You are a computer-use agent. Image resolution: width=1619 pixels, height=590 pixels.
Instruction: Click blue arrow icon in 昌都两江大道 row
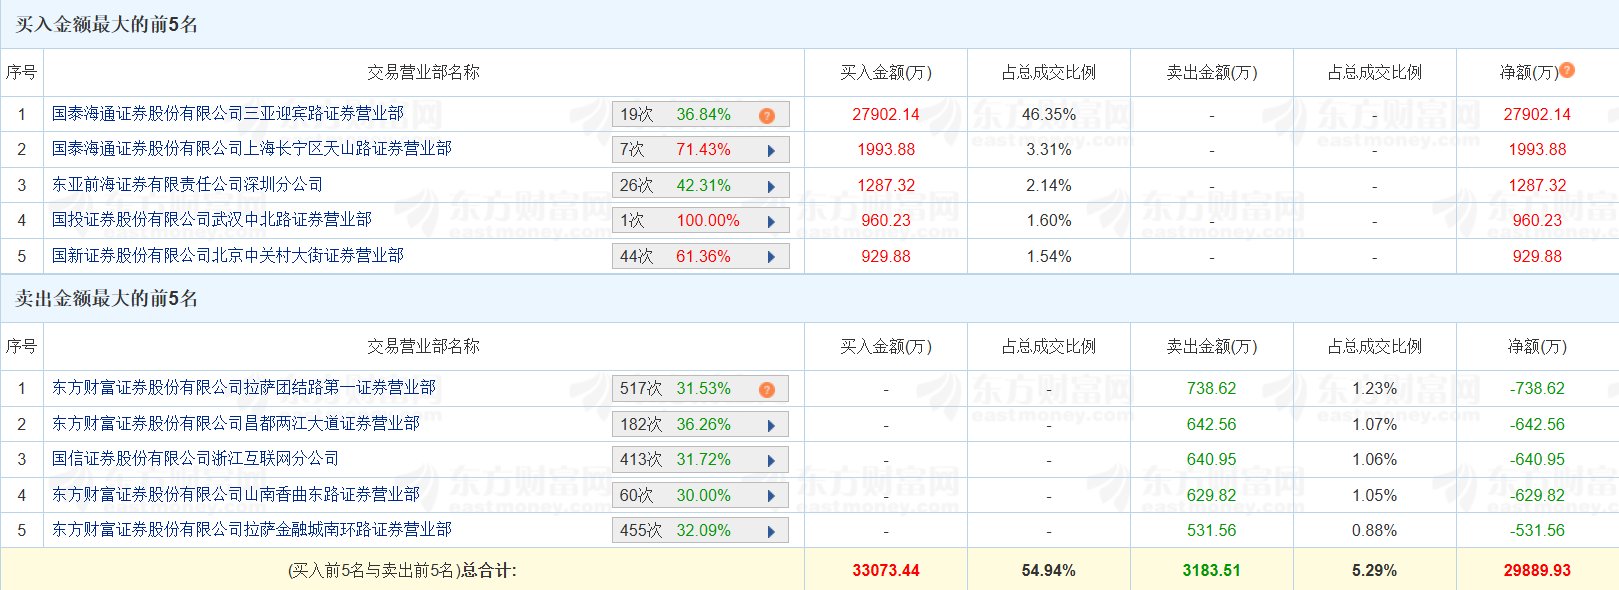771,426
